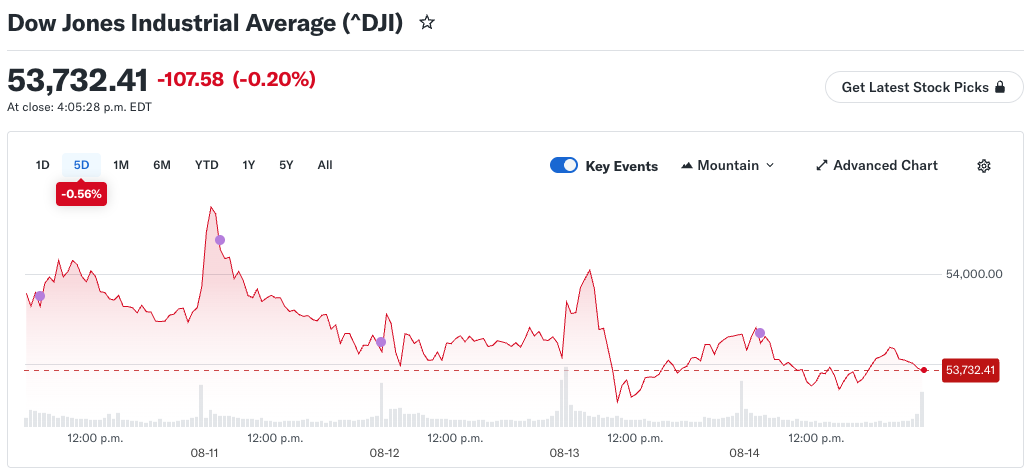Switch chart to 6M range
1034x476 pixels.
[162, 165]
